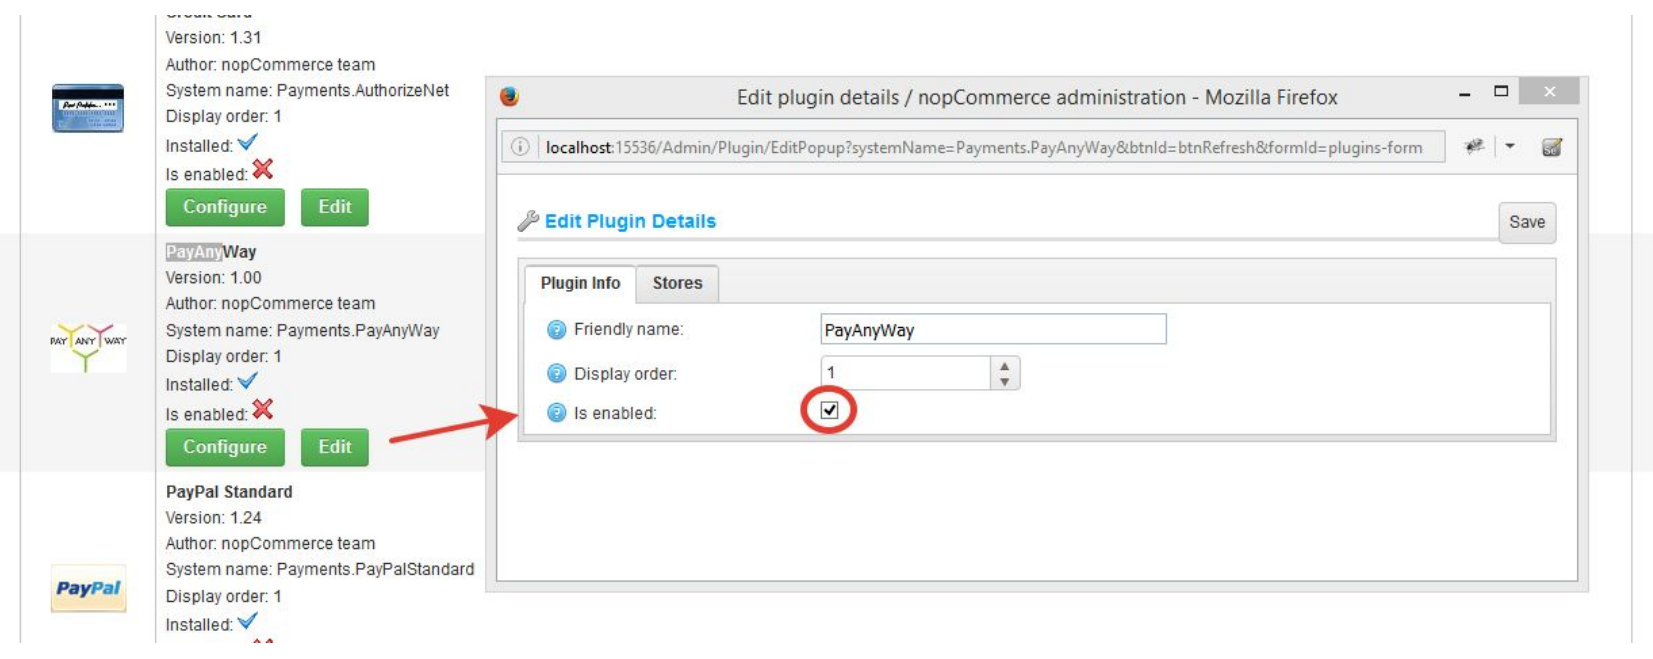This screenshot has width=1653, height=659.
Task: Show help for the Is enabled option
Action: click(557, 413)
